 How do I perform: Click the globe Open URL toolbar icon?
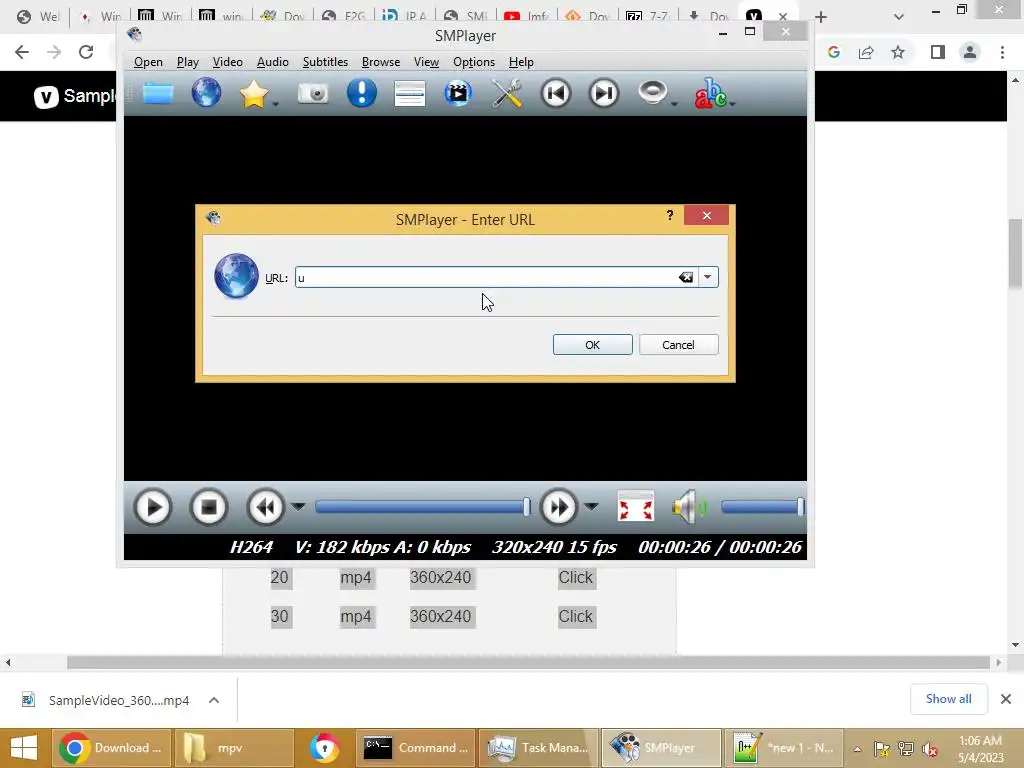click(x=206, y=93)
